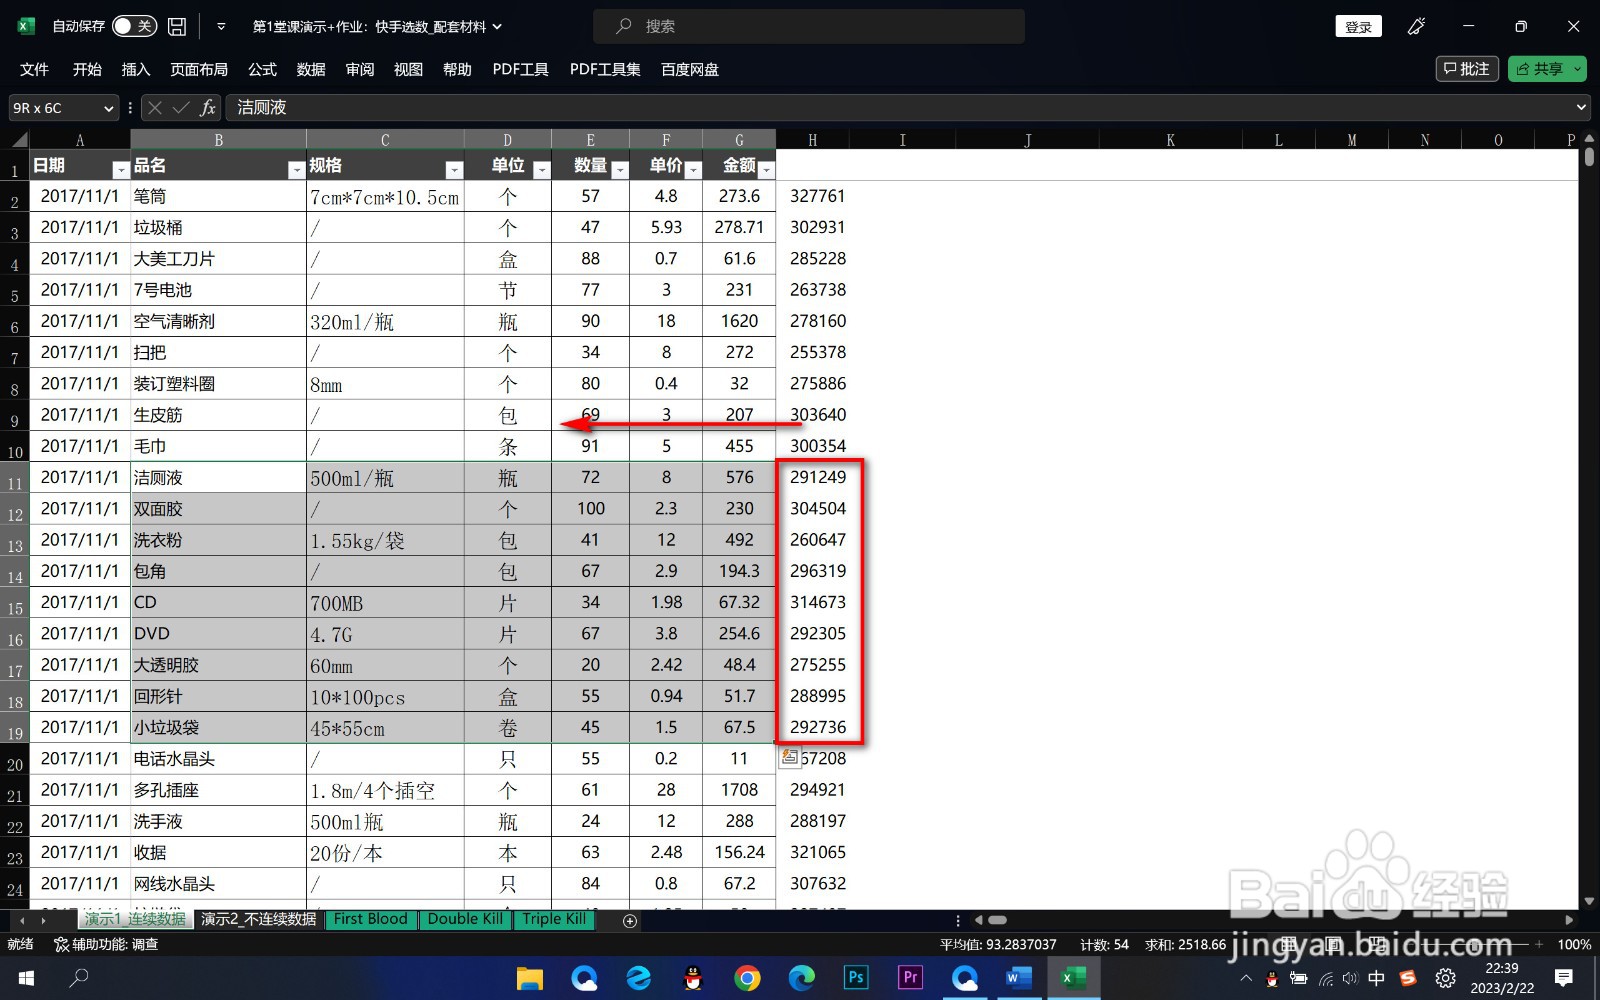Open the PDF工具集 tab
Image resolution: width=1600 pixels, height=1000 pixels.
pos(605,69)
